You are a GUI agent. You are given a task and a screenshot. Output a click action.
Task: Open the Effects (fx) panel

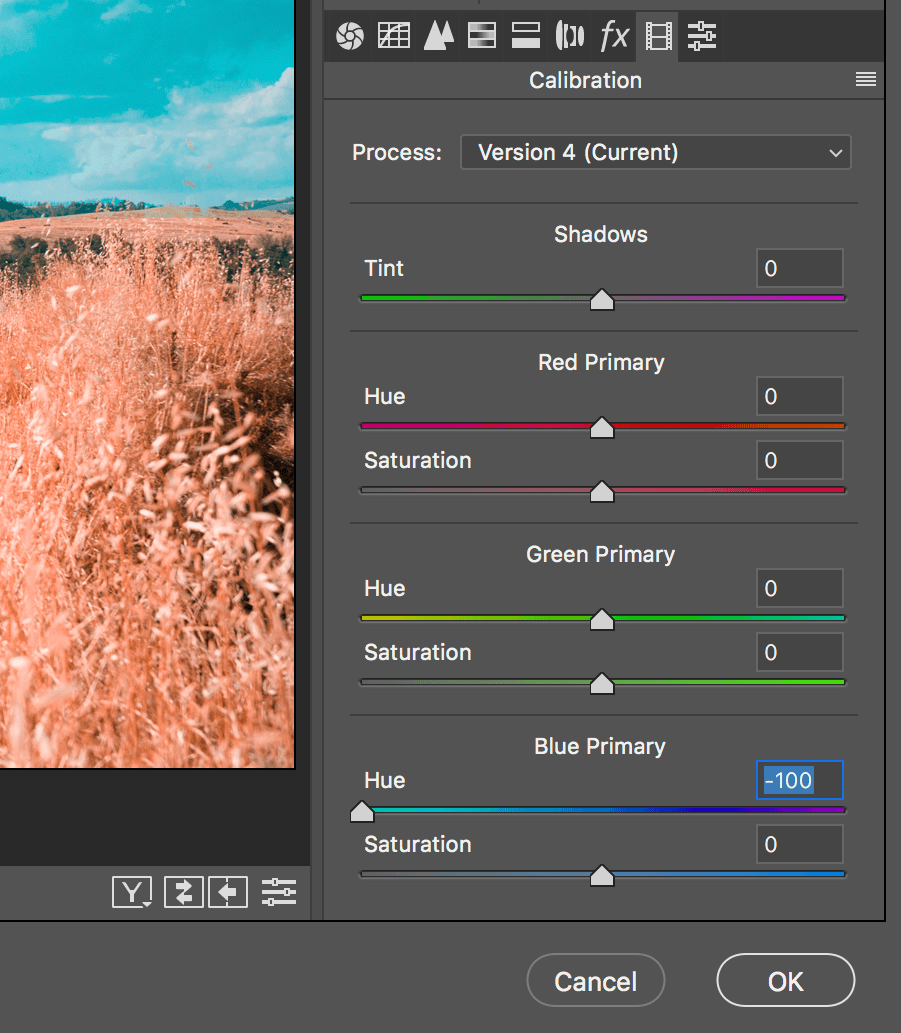614,36
